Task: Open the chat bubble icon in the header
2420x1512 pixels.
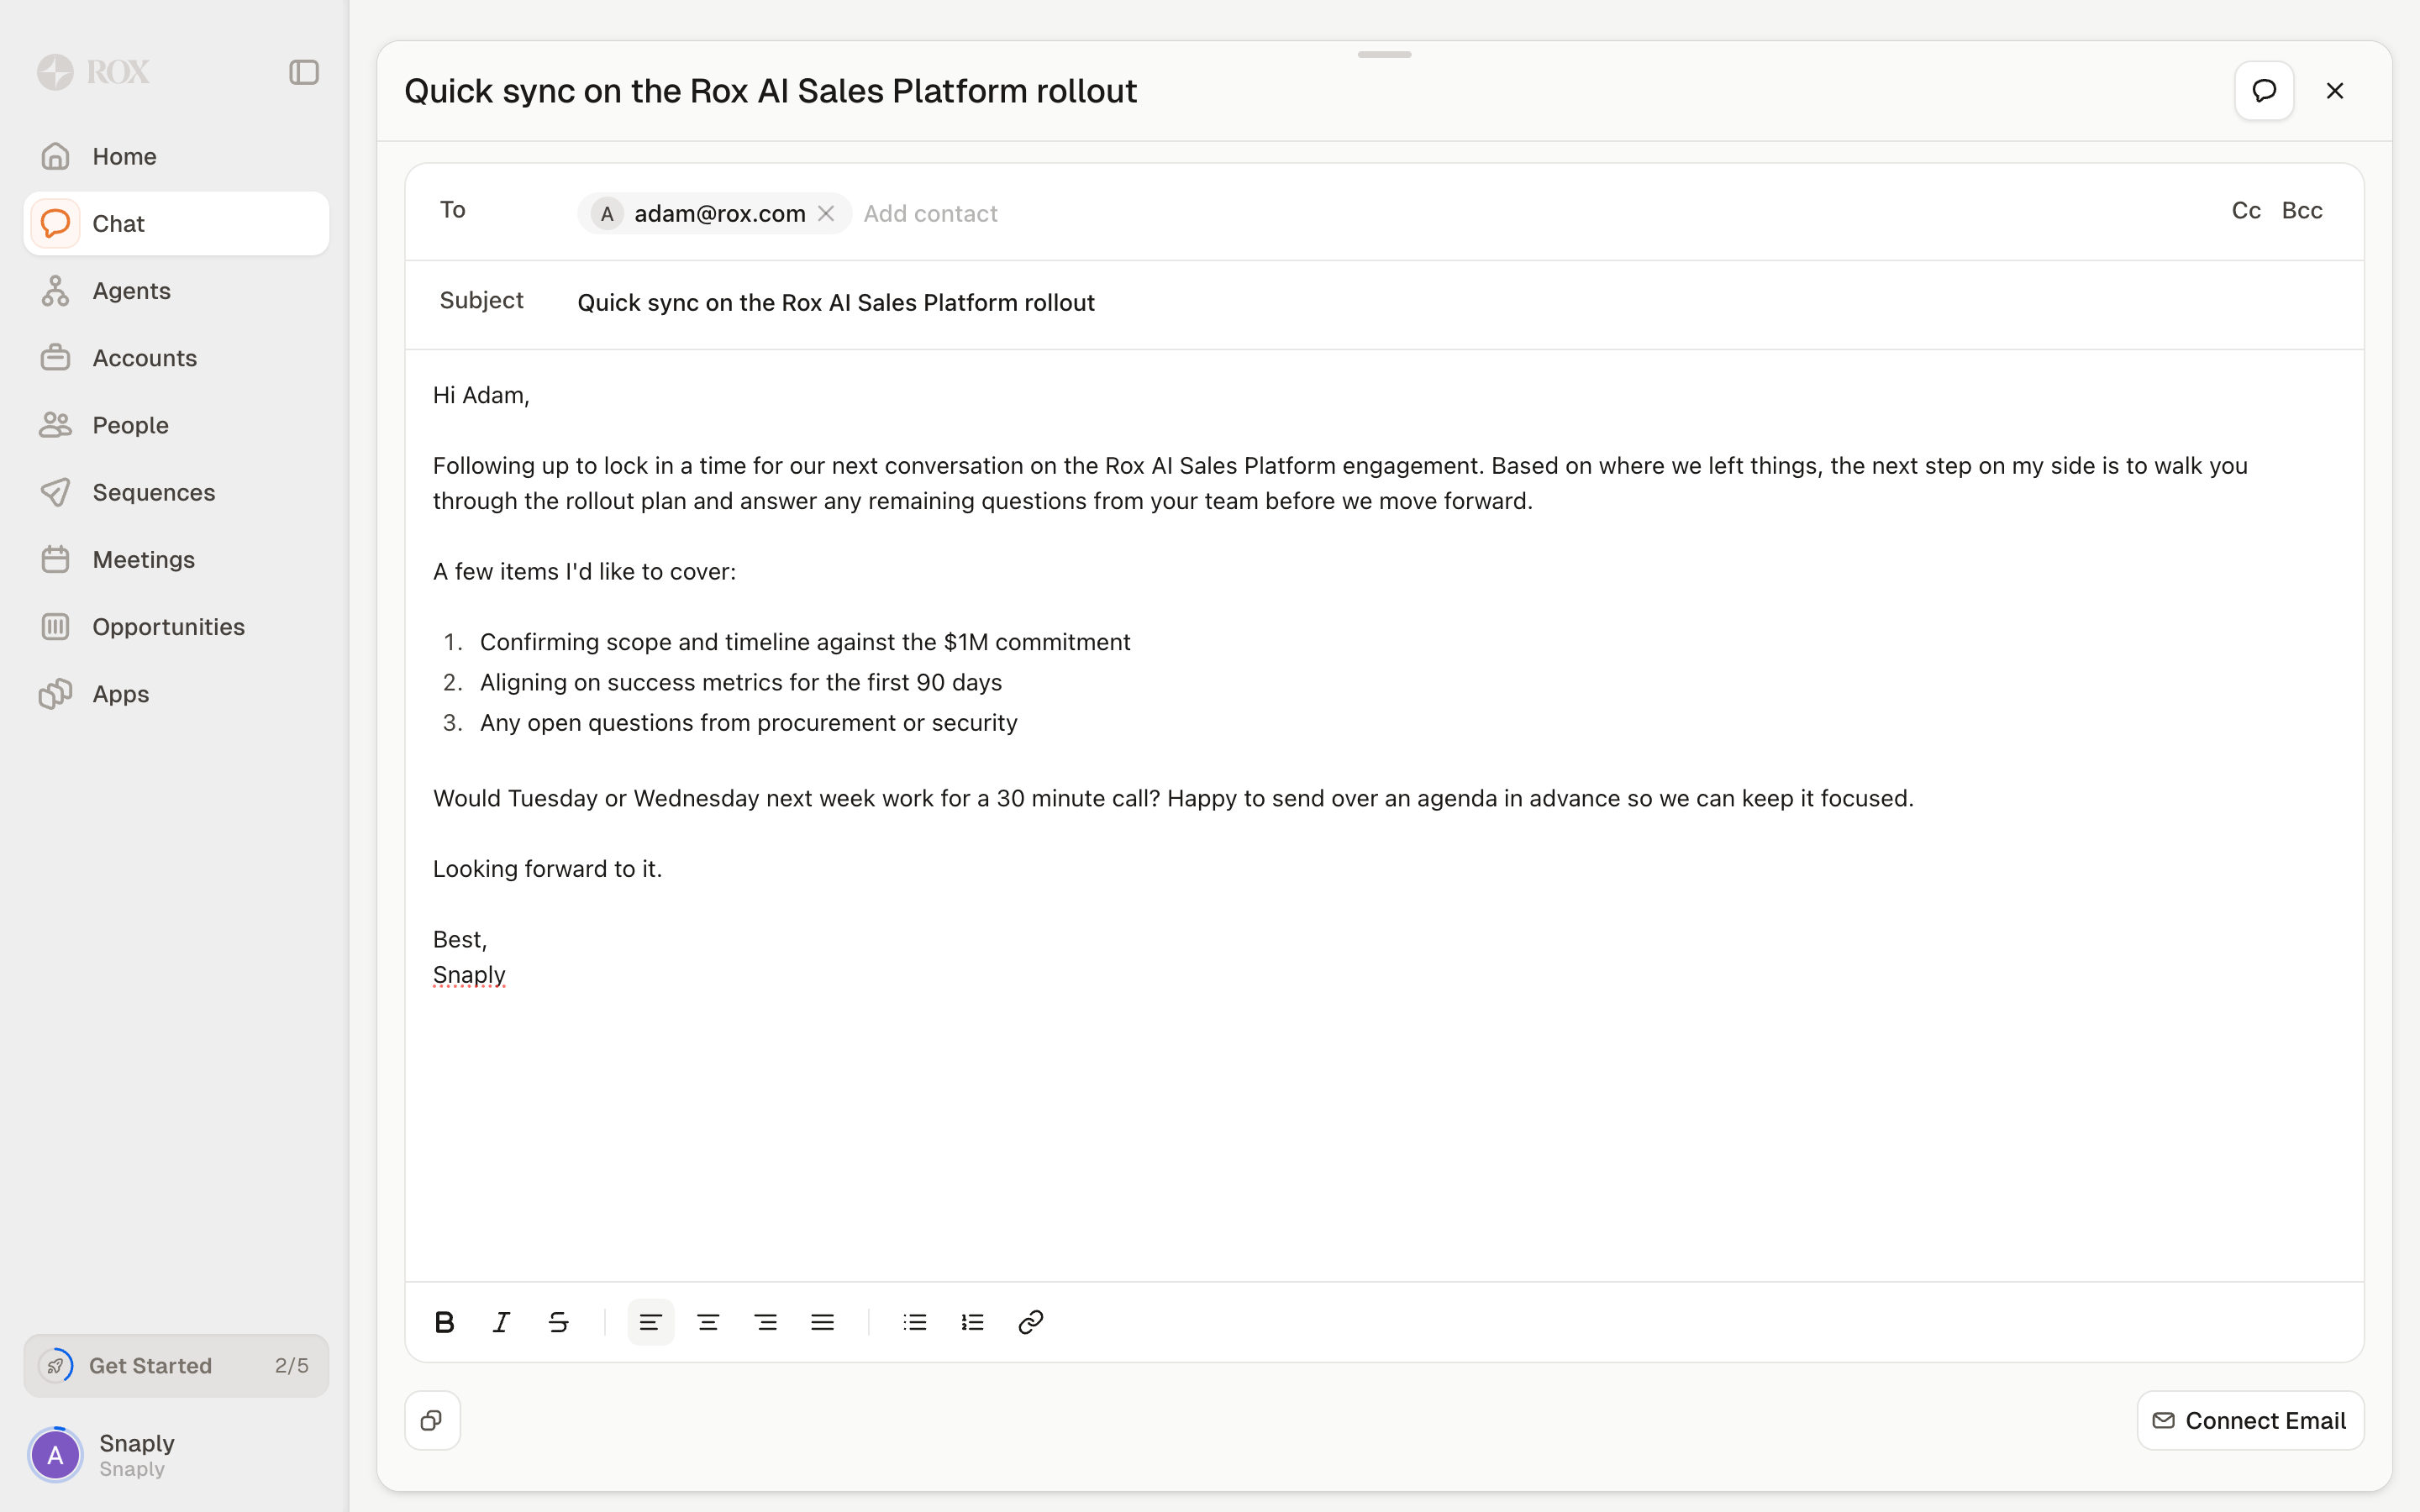Action: [x=2264, y=91]
